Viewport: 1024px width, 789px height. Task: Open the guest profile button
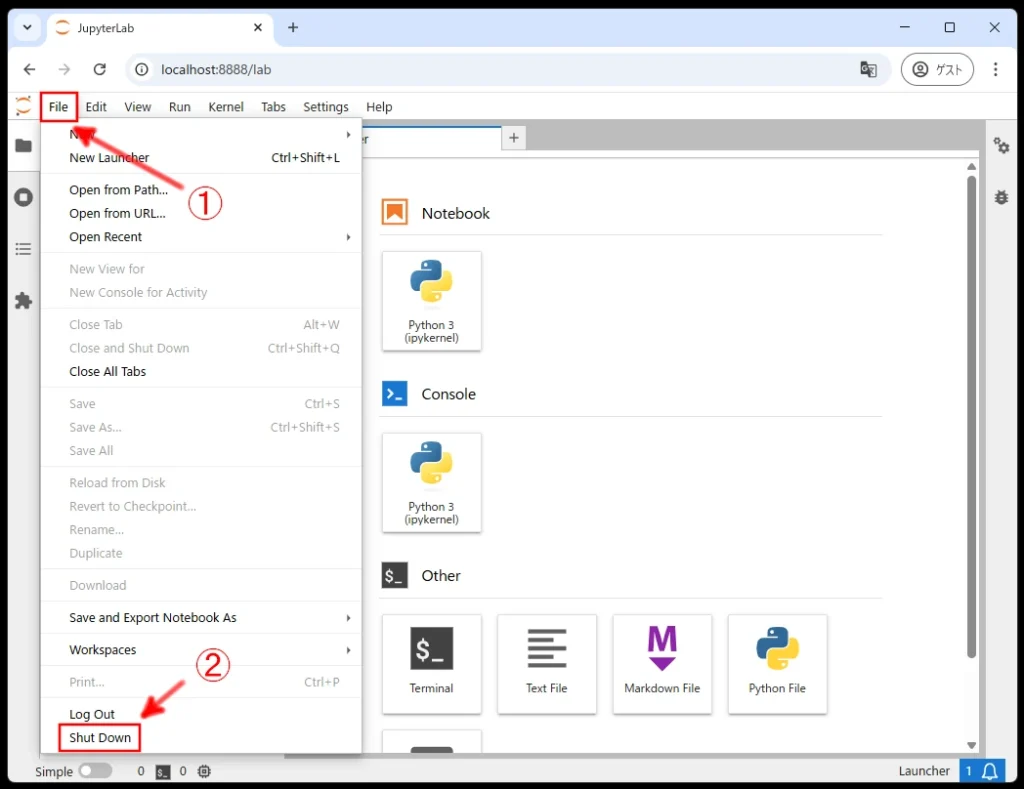click(x=937, y=69)
